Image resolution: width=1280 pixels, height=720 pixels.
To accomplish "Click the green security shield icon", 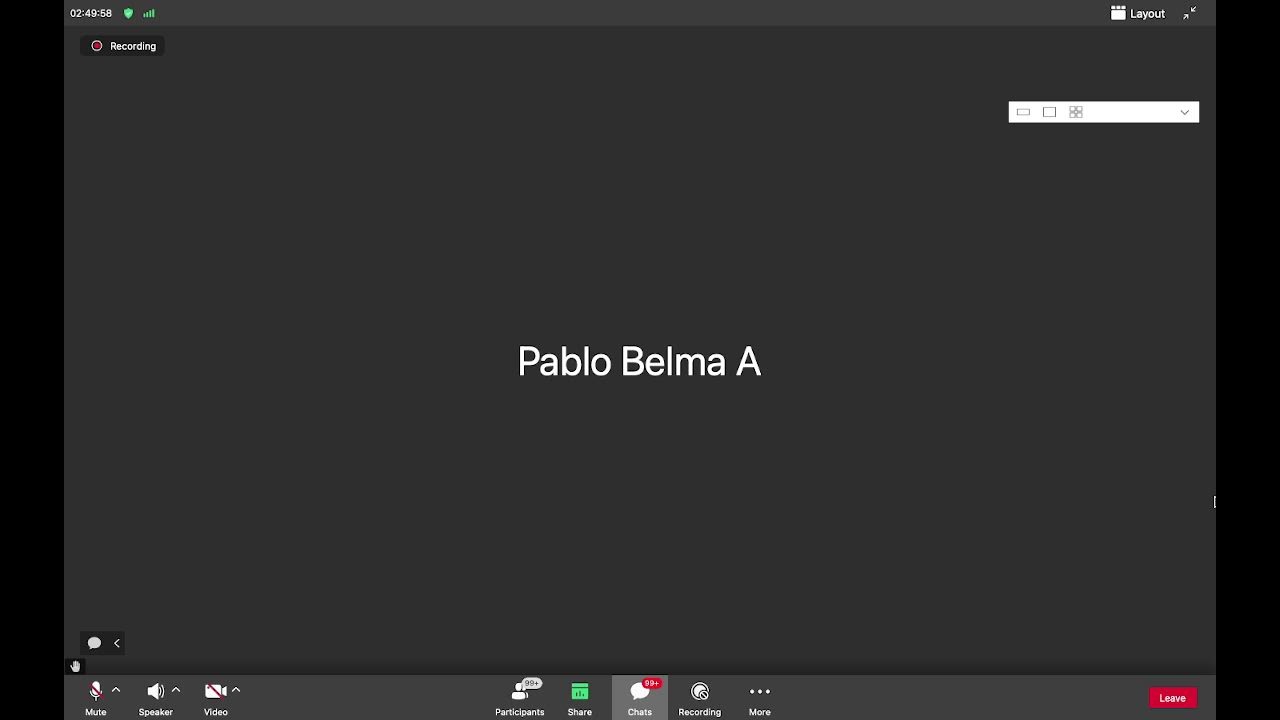I will coord(128,13).
